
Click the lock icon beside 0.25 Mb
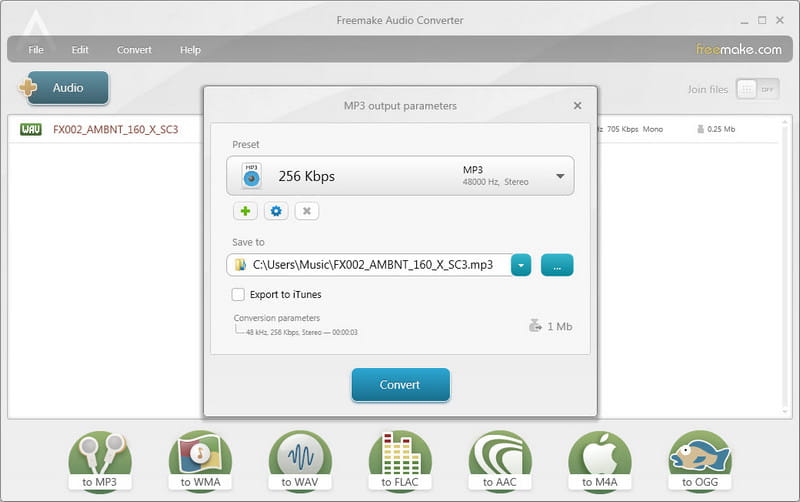coord(701,129)
